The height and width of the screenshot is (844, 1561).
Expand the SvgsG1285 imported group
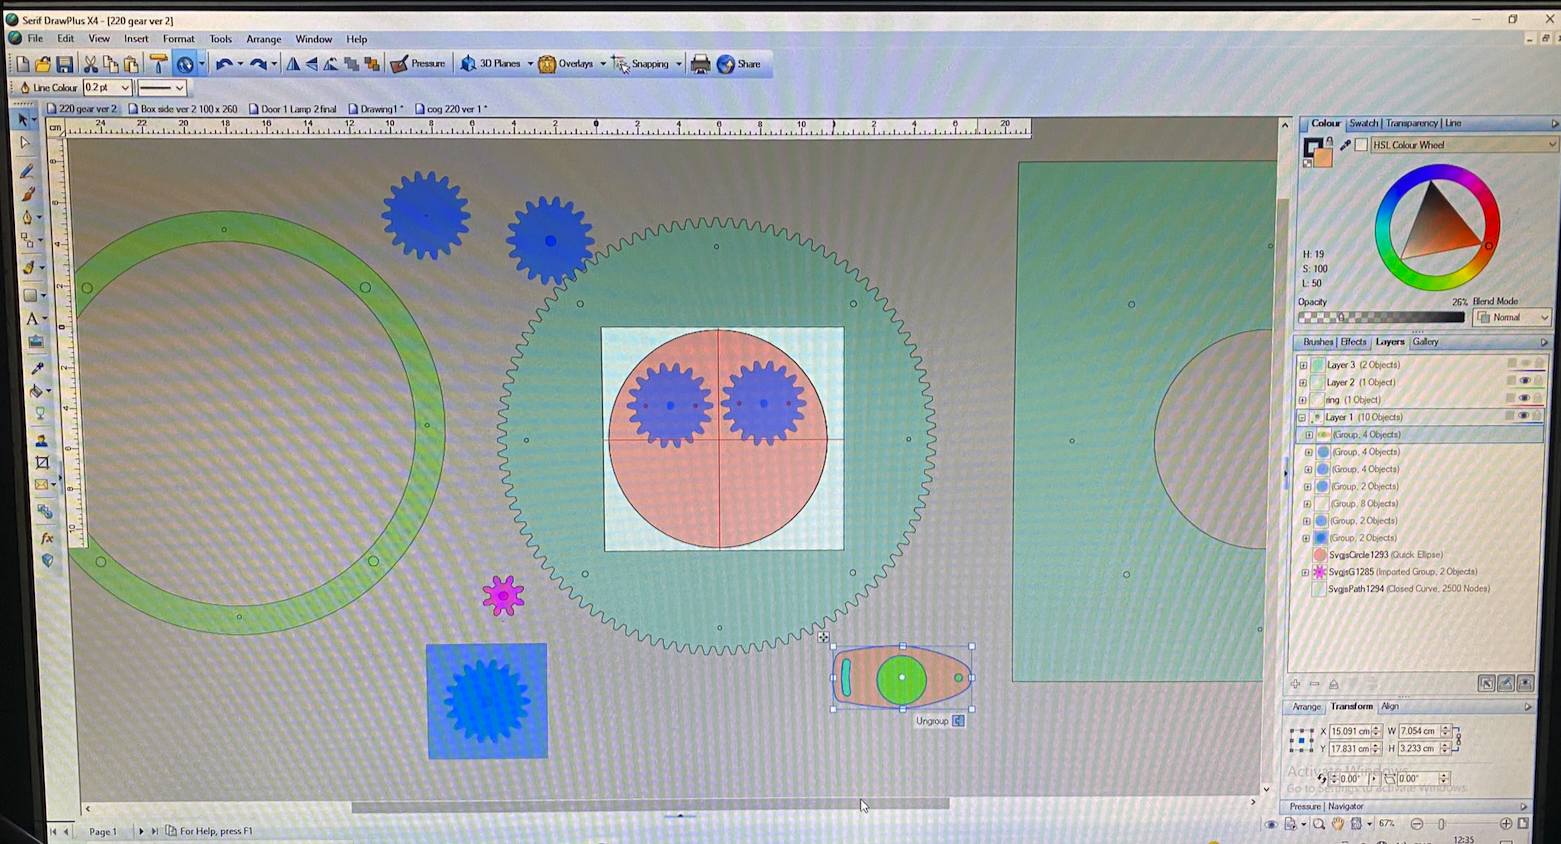[1304, 571]
